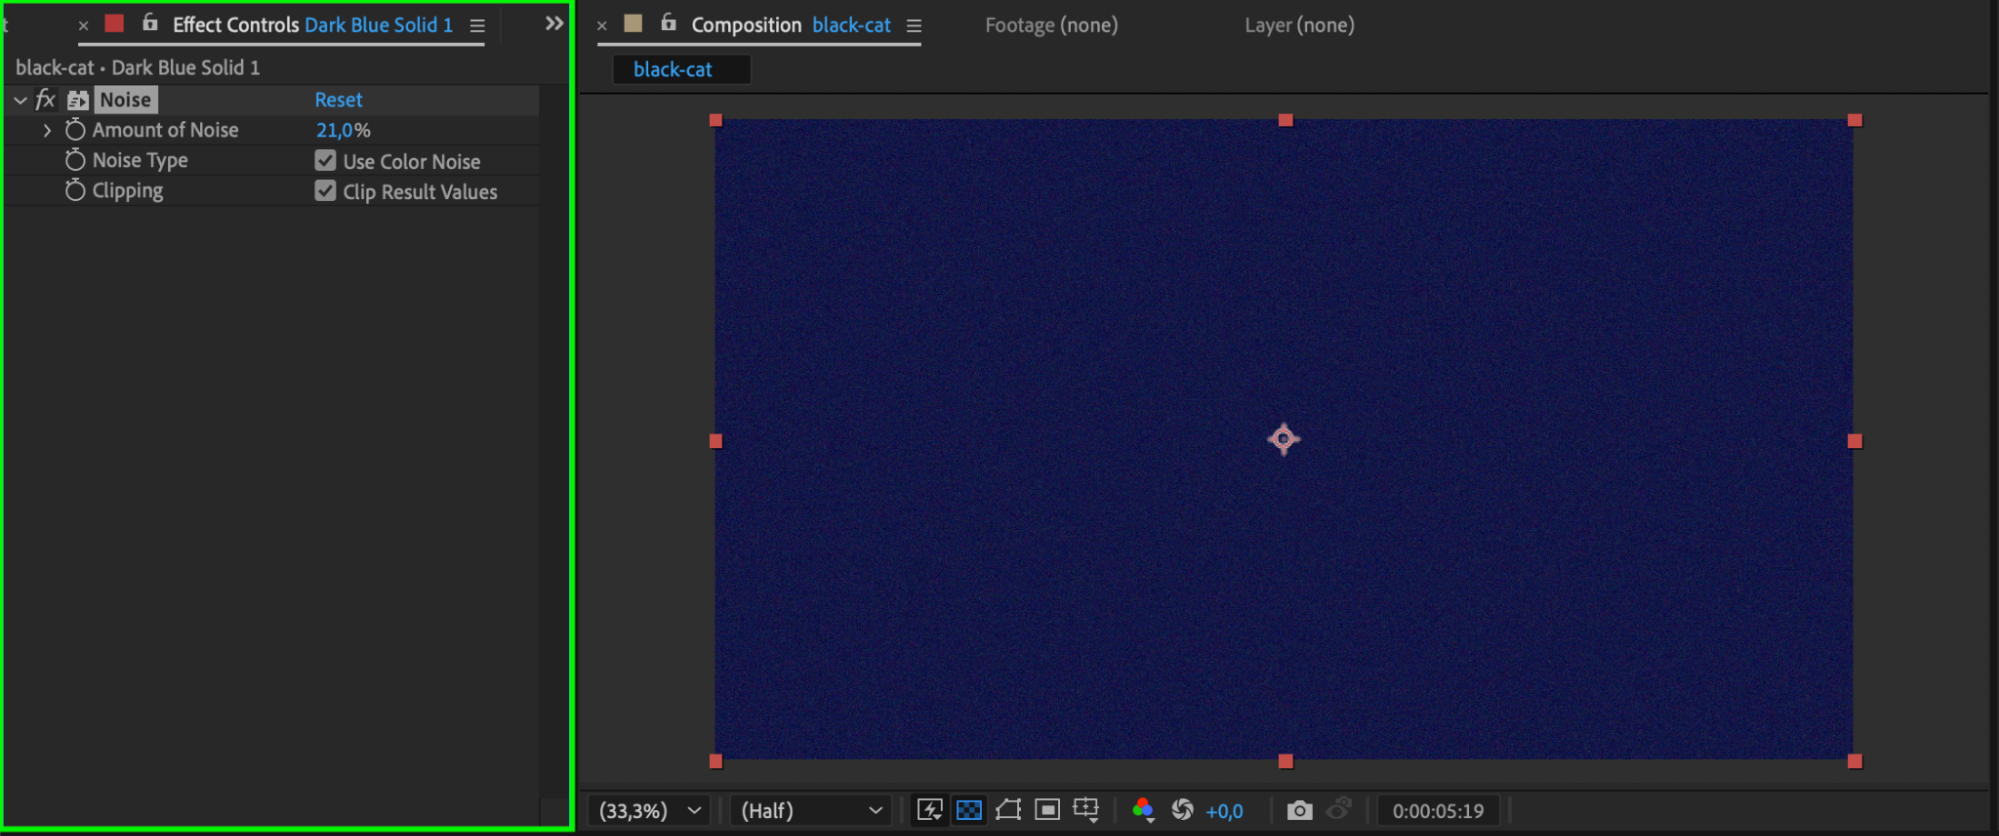Image resolution: width=1999 pixels, height=836 pixels.
Task: Uncheck Use Color Noise checkbox
Action: pyautogui.click(x=325, y=161)
